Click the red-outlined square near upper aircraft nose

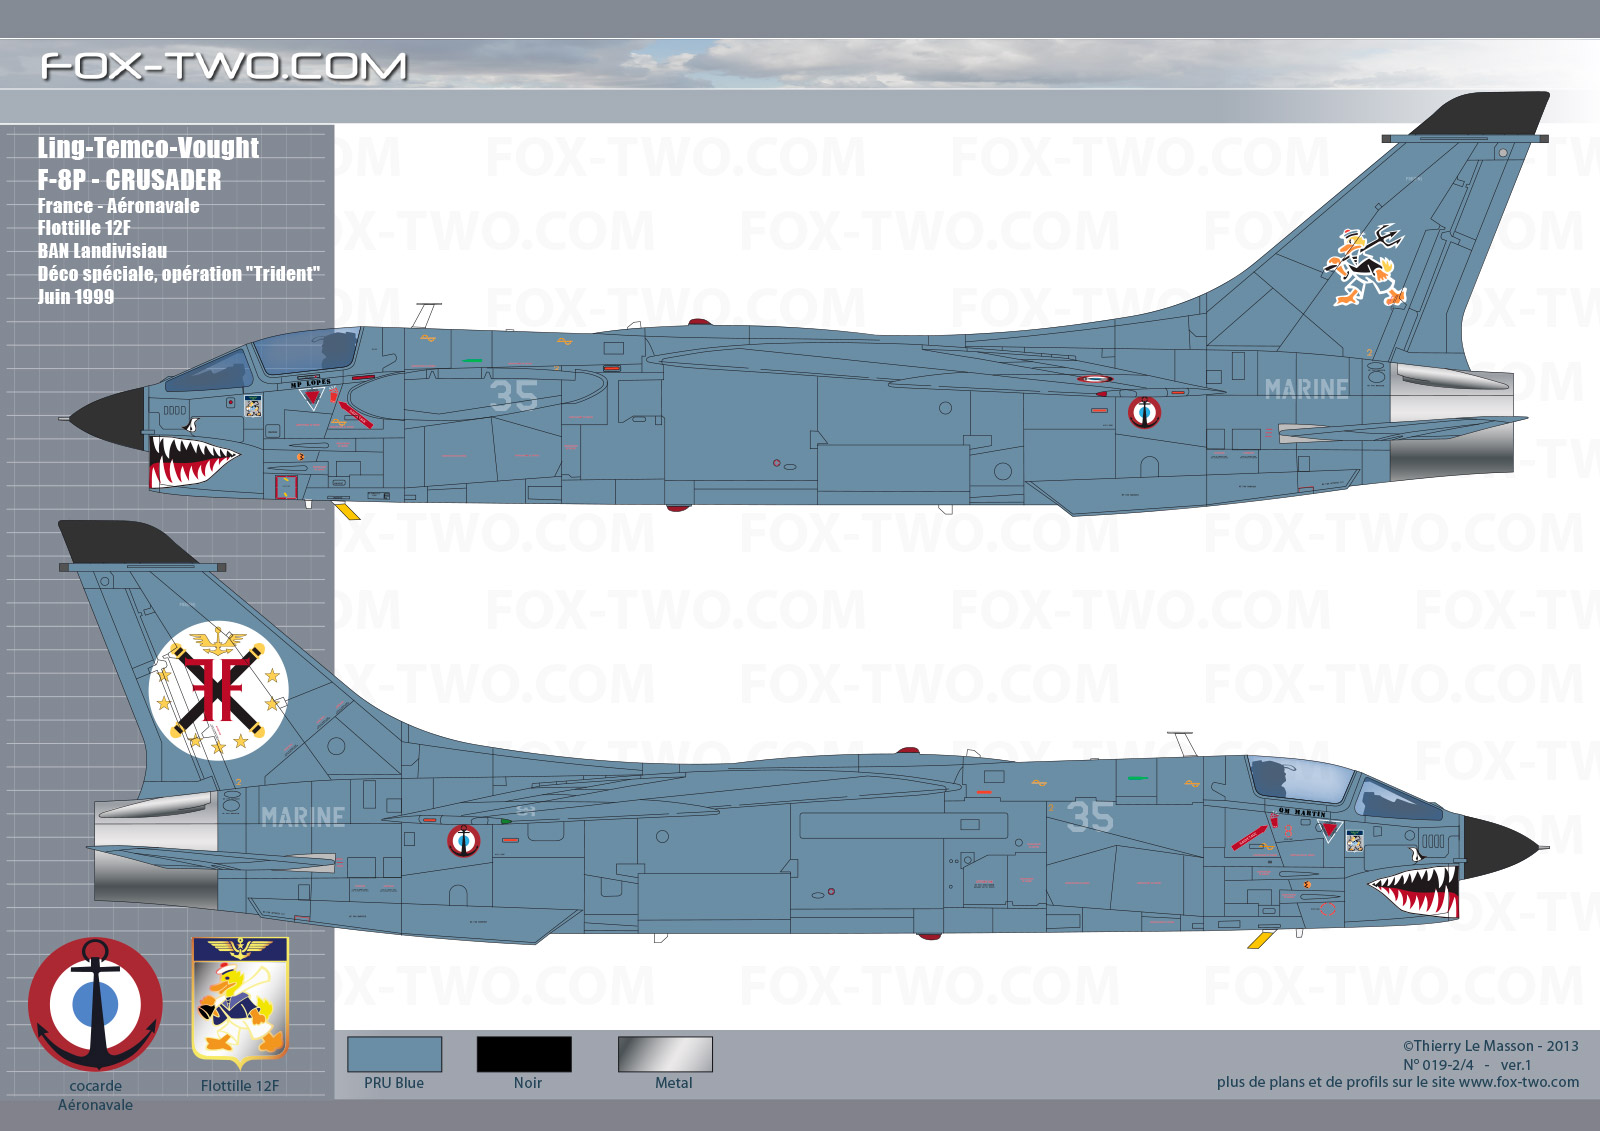(287, 487)
